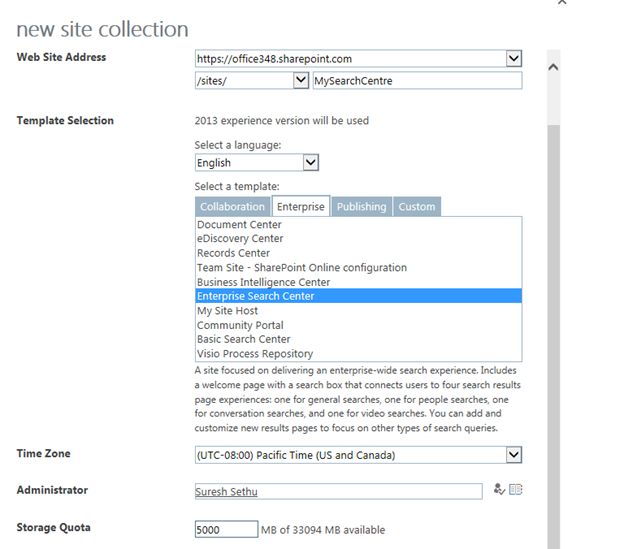Choose the Community Portal template
This screenshot has width=624, height=549.
359,325
